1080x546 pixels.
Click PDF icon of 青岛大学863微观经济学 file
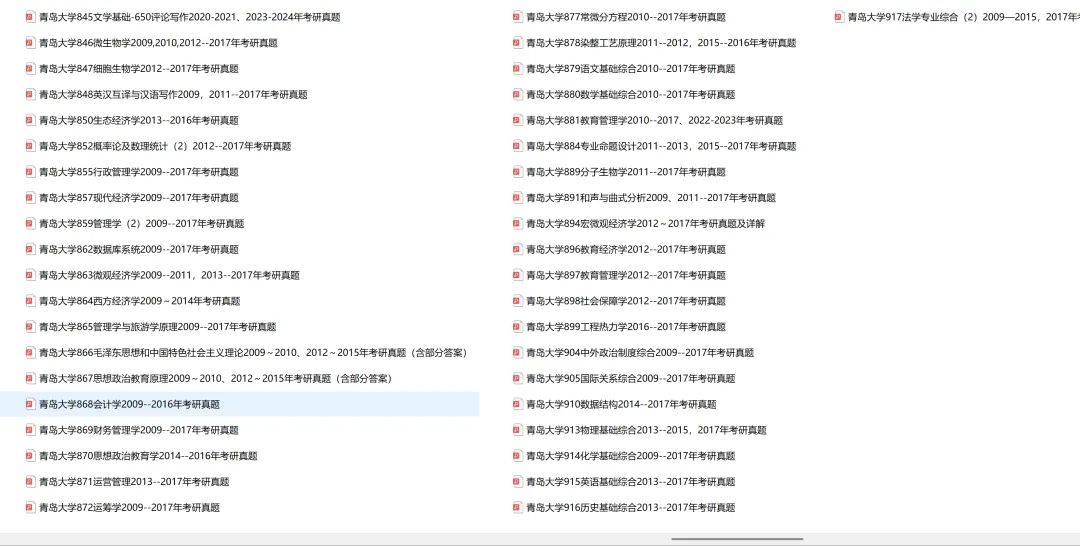[x=30, y=275]
